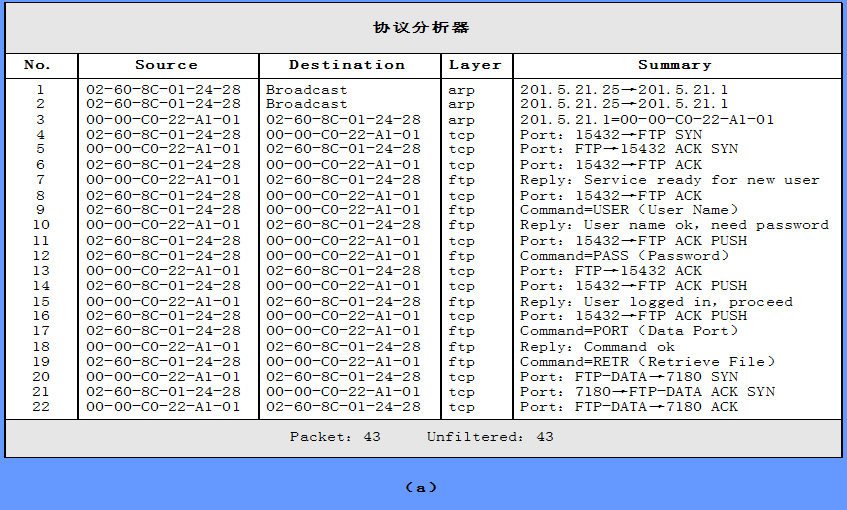Click the 协议分析器 title text
The image size is (847, 510).
coord(421,28)
